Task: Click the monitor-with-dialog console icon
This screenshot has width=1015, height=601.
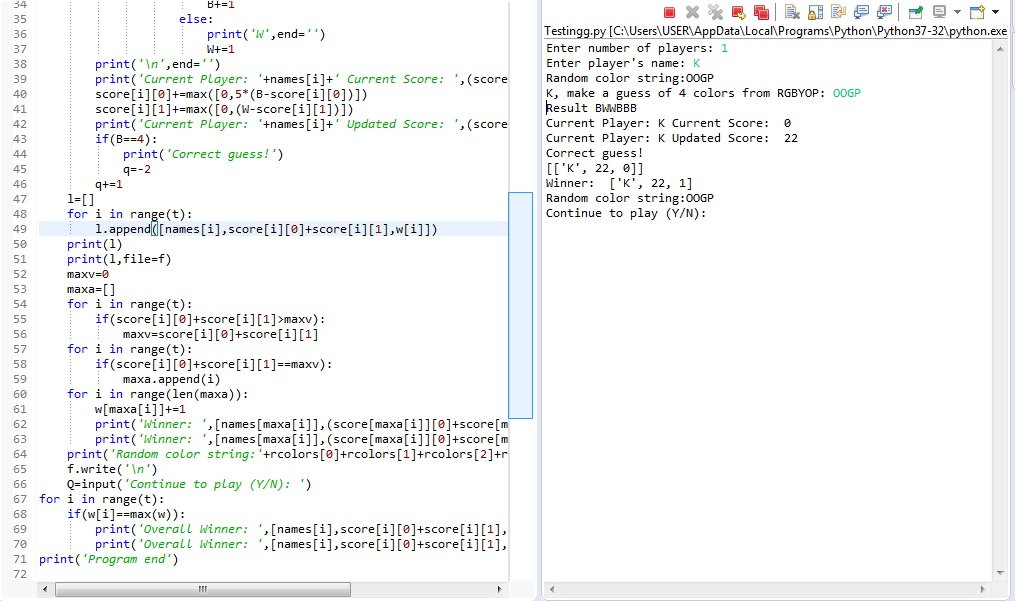Action: [859, 12]
